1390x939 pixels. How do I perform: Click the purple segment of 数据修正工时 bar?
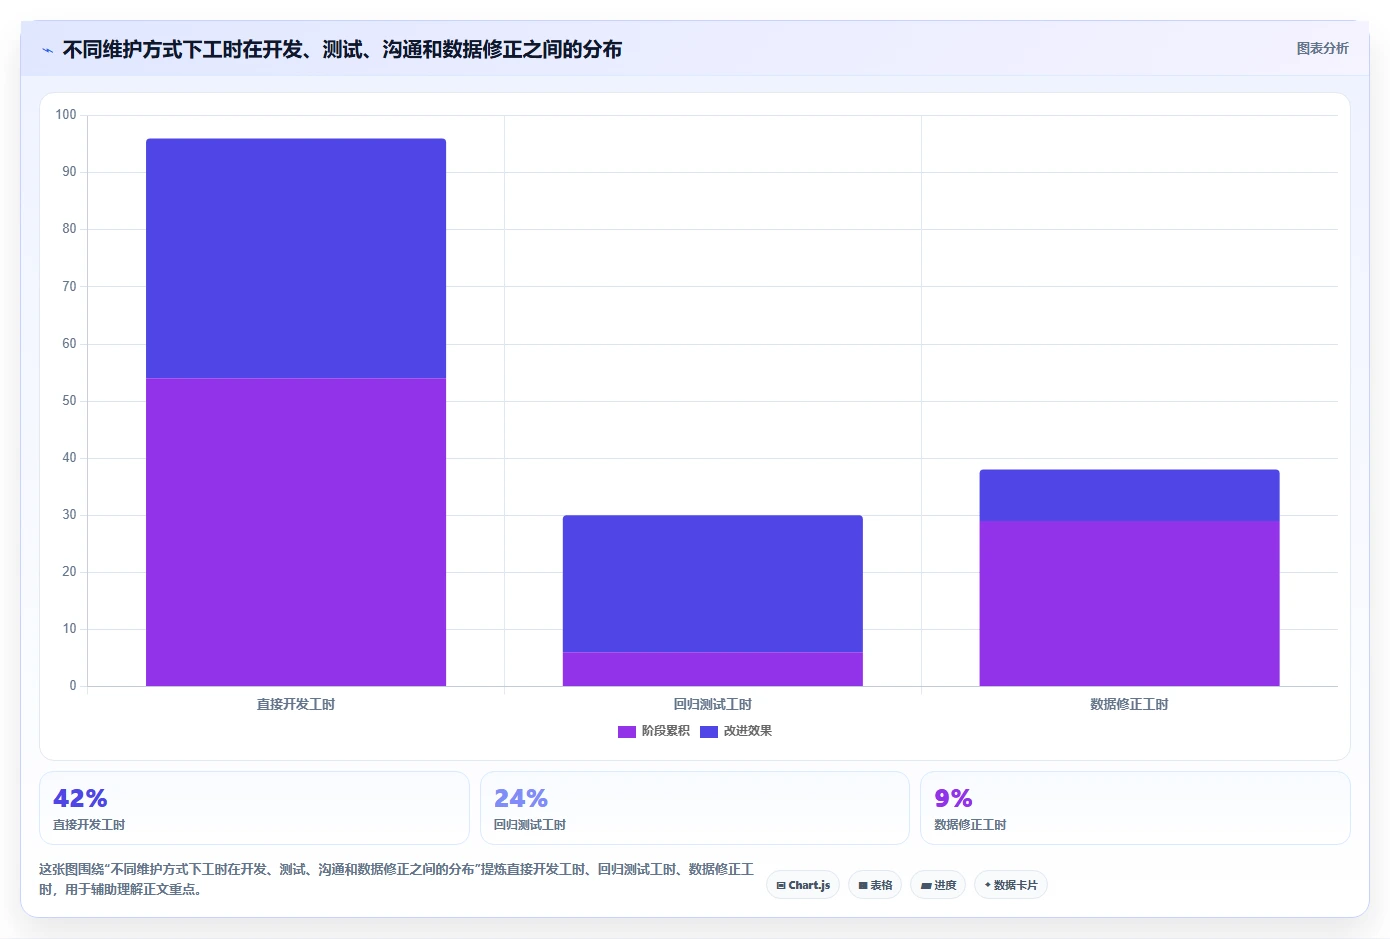1129,603
